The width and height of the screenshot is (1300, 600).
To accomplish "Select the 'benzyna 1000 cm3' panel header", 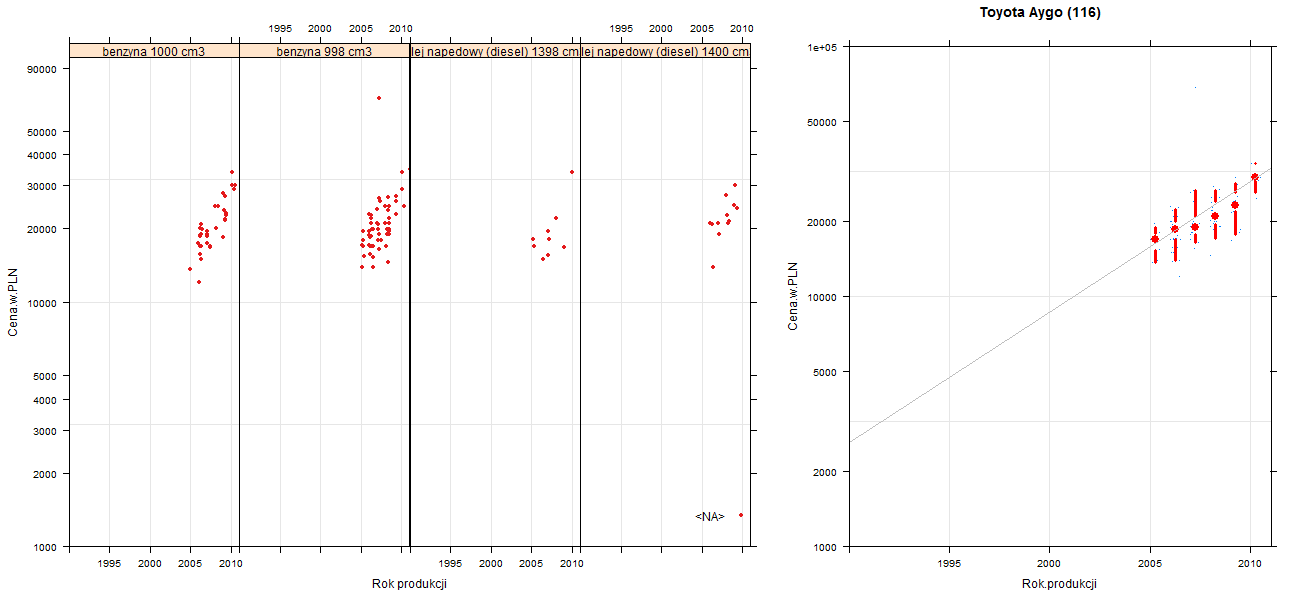I will click(154, 51).
